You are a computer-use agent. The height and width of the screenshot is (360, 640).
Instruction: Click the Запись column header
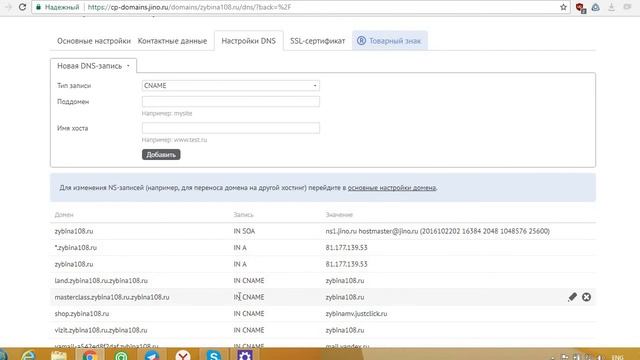point(243,215)
